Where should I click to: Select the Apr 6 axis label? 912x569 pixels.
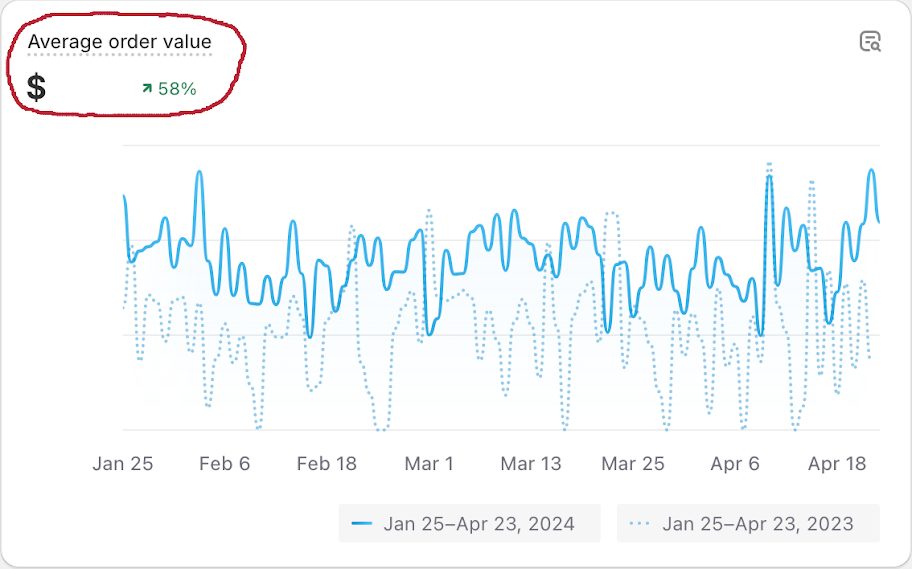(x=735, y=464)
